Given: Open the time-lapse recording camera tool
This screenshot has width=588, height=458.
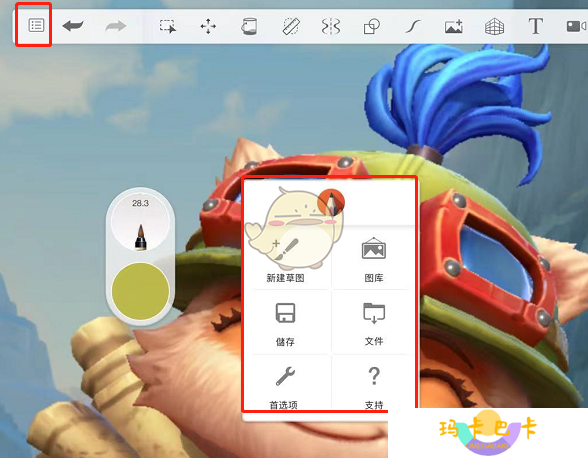Looking at the screenshot, I should 577,26.
